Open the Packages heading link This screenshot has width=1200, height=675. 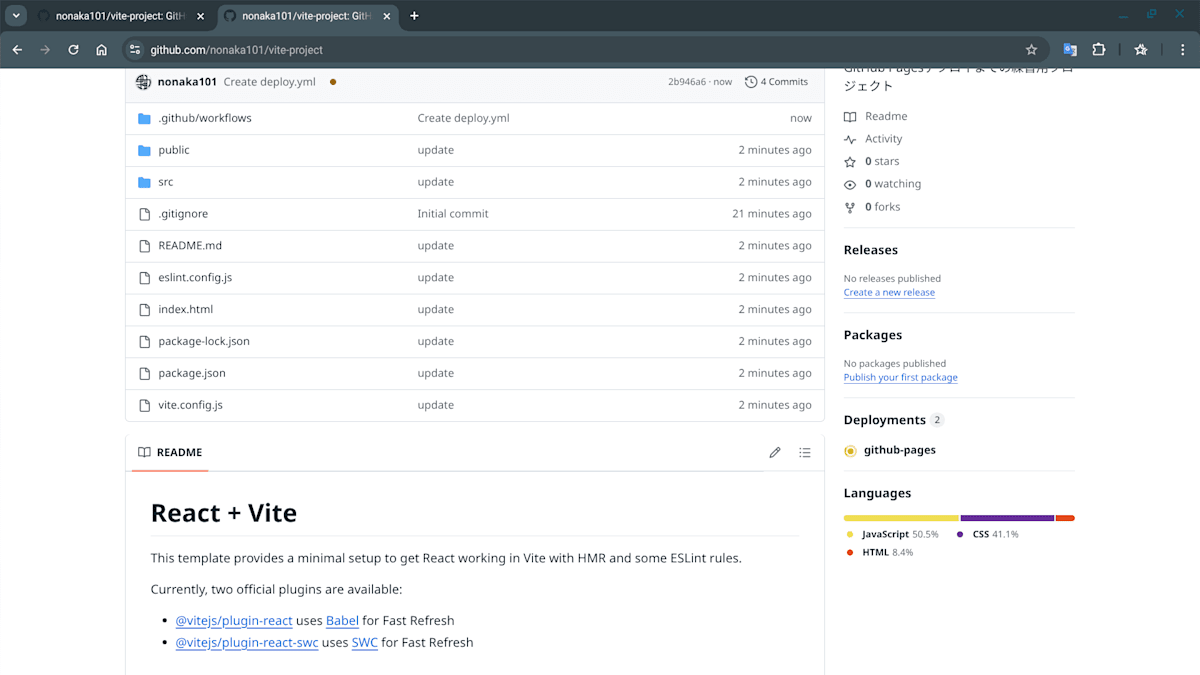pyautogui.click(x=873, y=336)
